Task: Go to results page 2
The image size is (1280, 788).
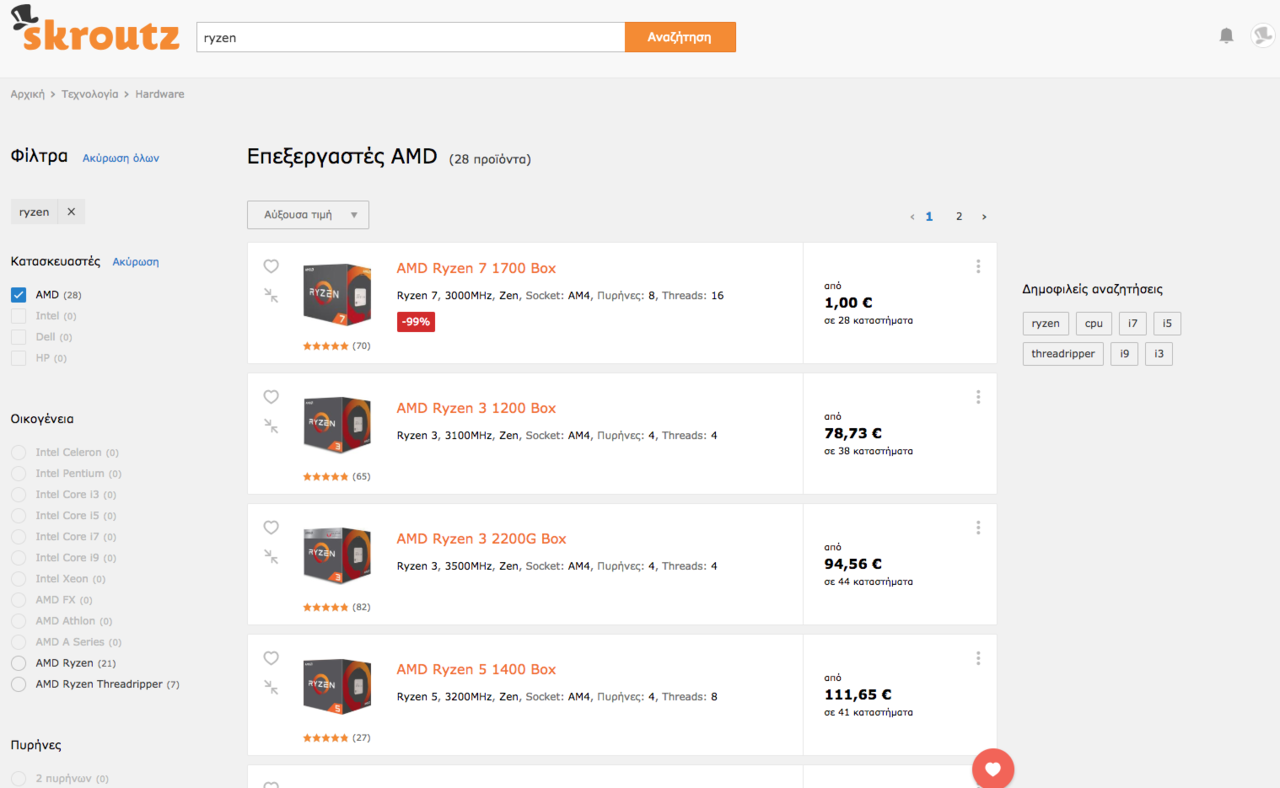Action: pyautogui.click(x=959, y=217)
